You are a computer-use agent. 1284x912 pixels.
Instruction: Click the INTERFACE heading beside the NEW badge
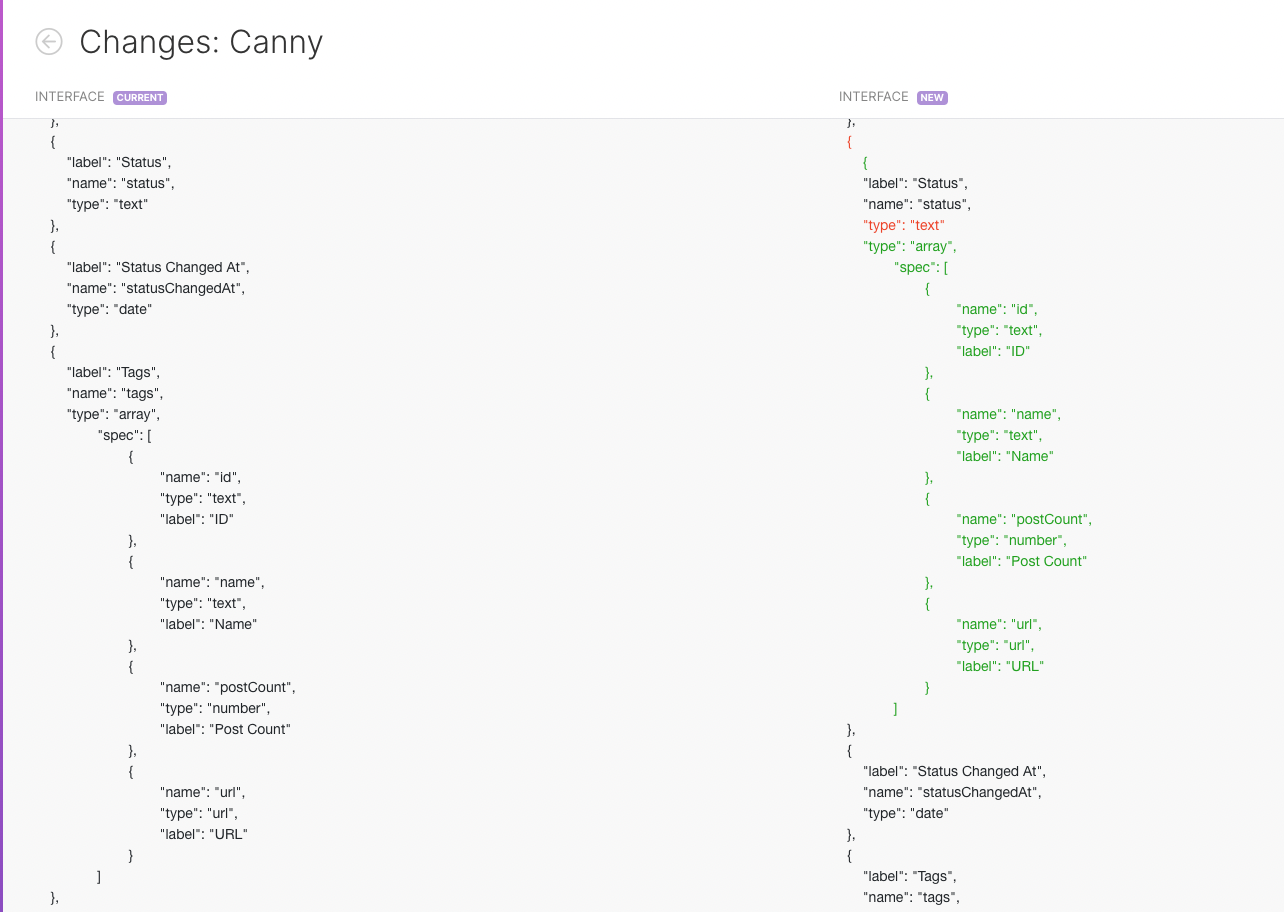coord(874,97)
